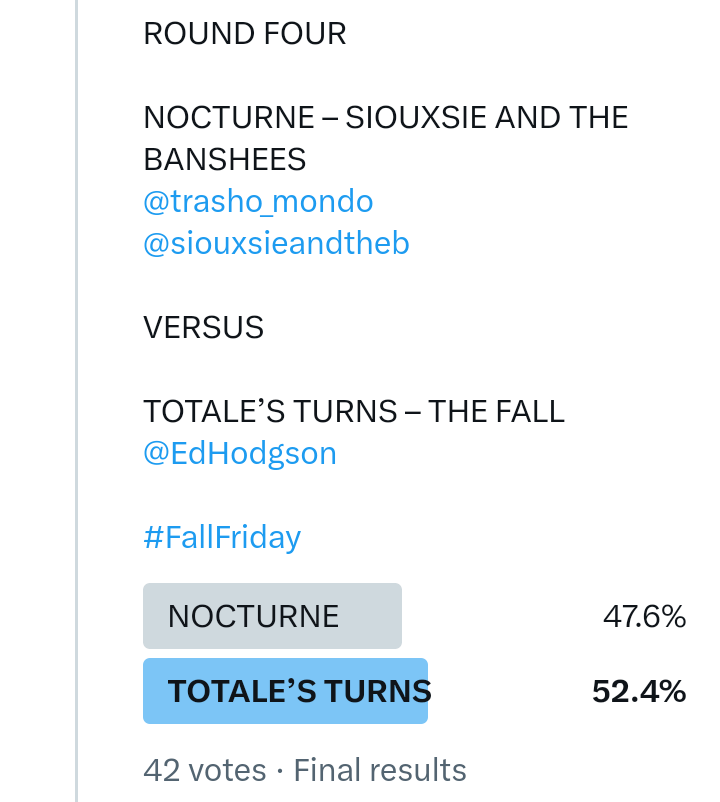Click the dot separator after "42 votes"
The height and width of the screenshot is (802, 720).
tap(280, 771)
